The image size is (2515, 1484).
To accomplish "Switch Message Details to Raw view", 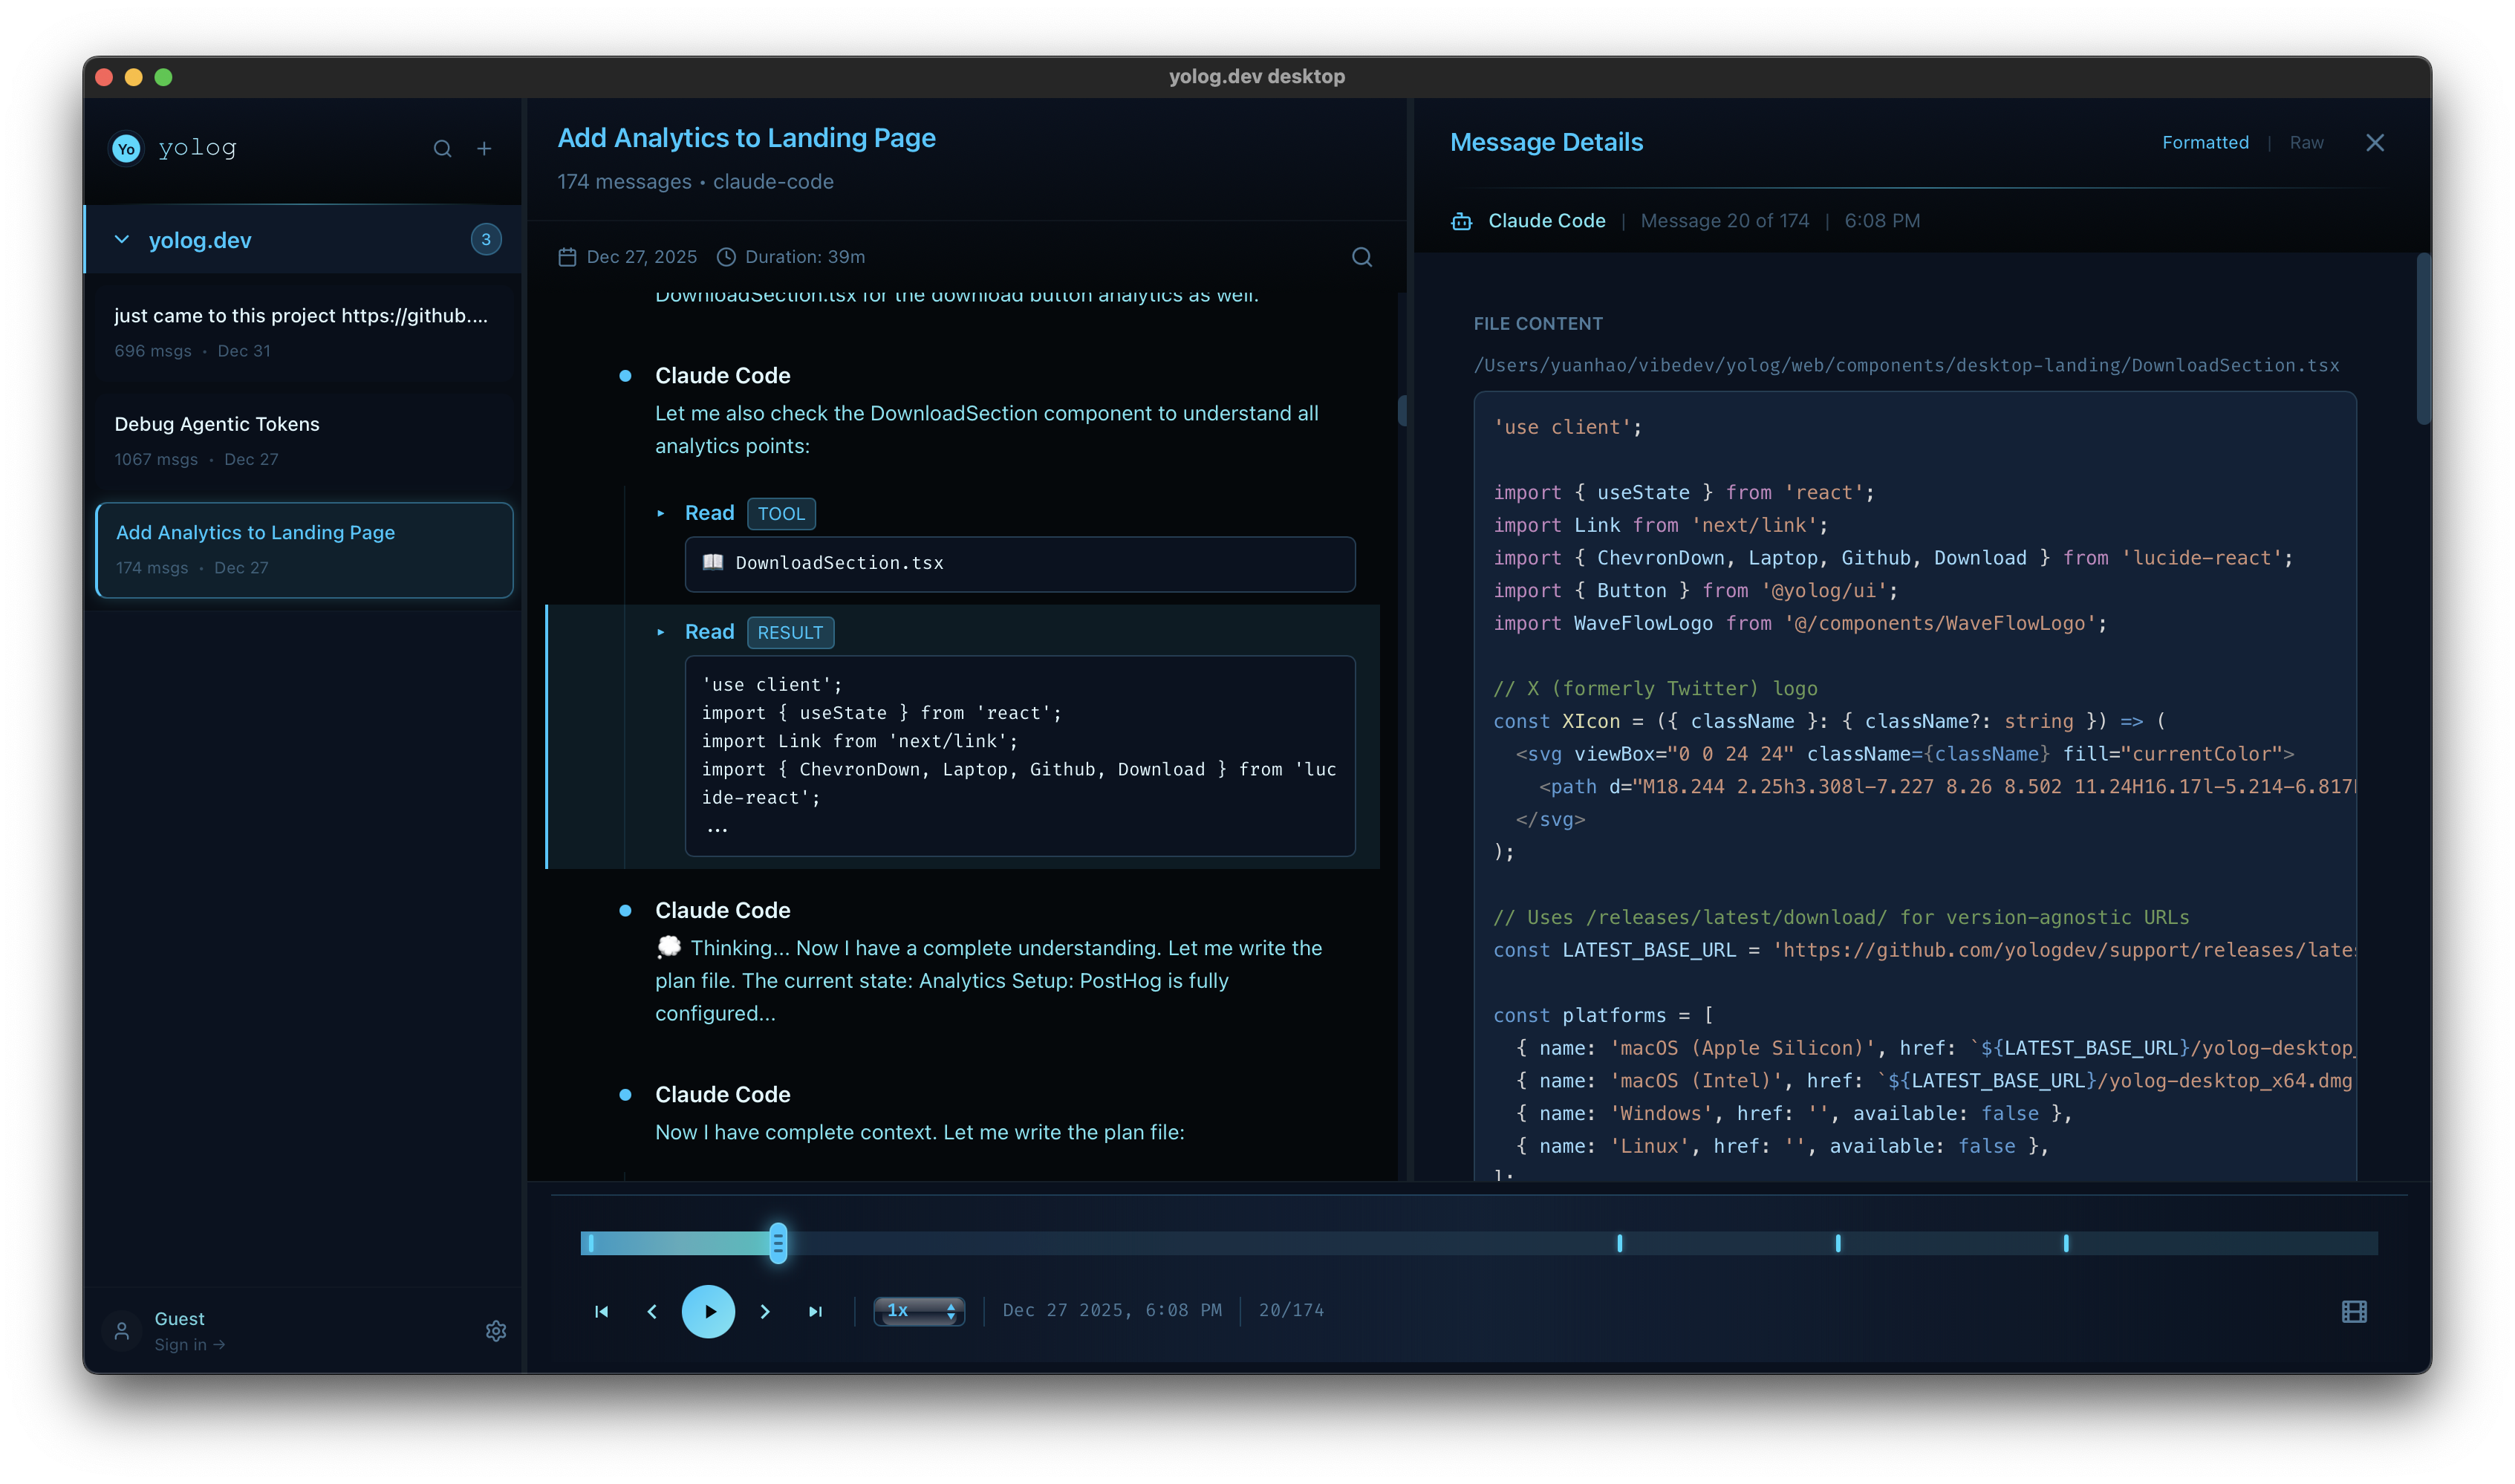I will (2307, 142).
